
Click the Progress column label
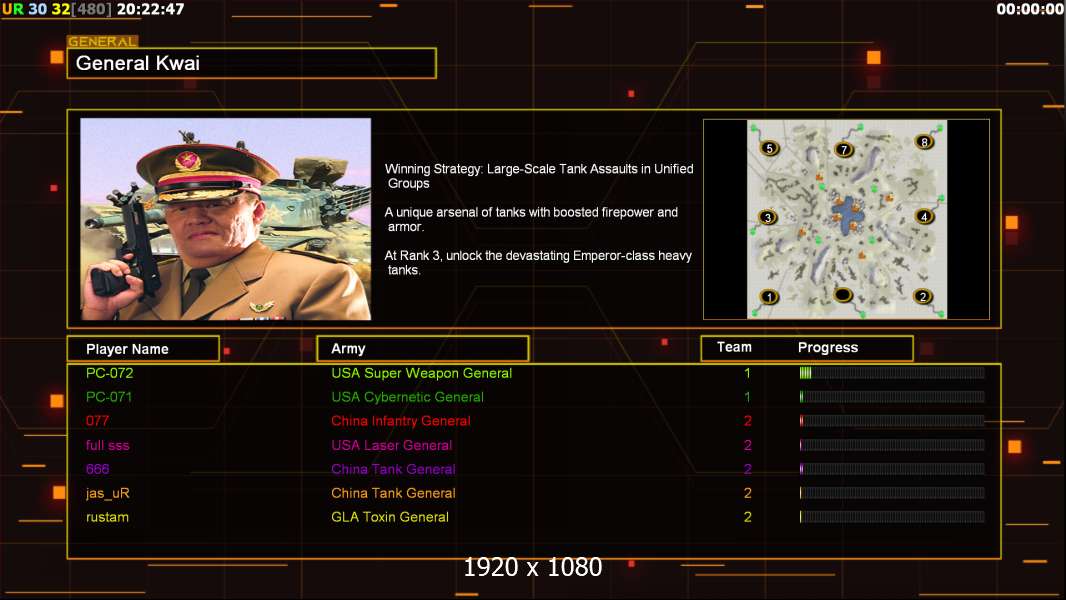[x=827, y=347]
